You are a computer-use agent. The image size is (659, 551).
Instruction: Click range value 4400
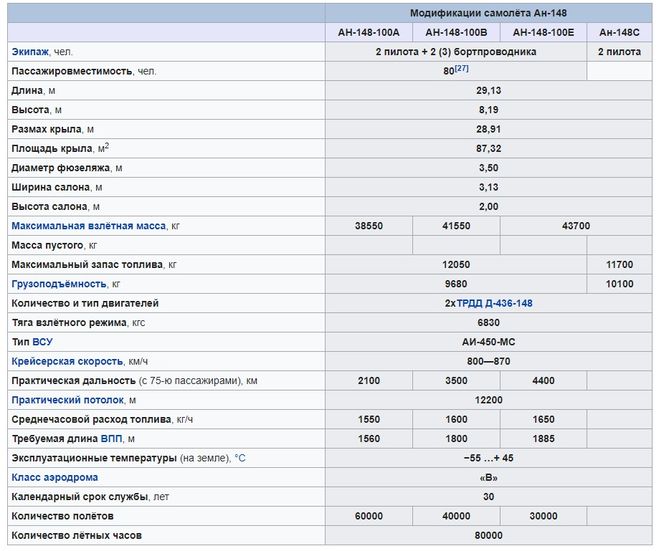coord(543,380)
